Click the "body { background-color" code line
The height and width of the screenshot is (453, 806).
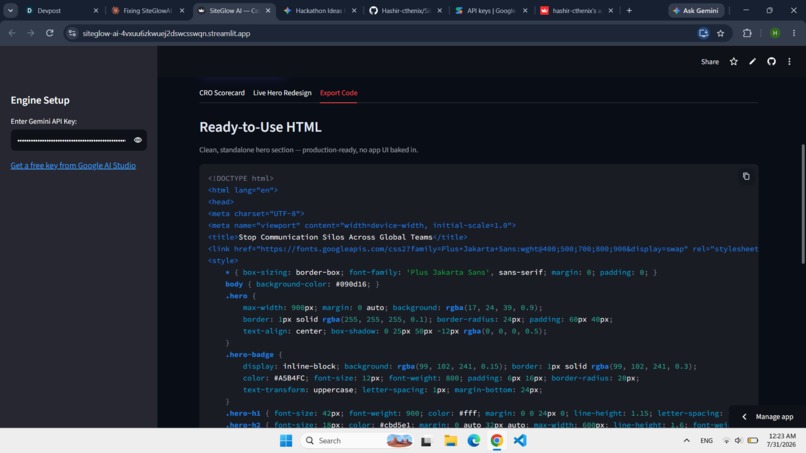[302, 284]
